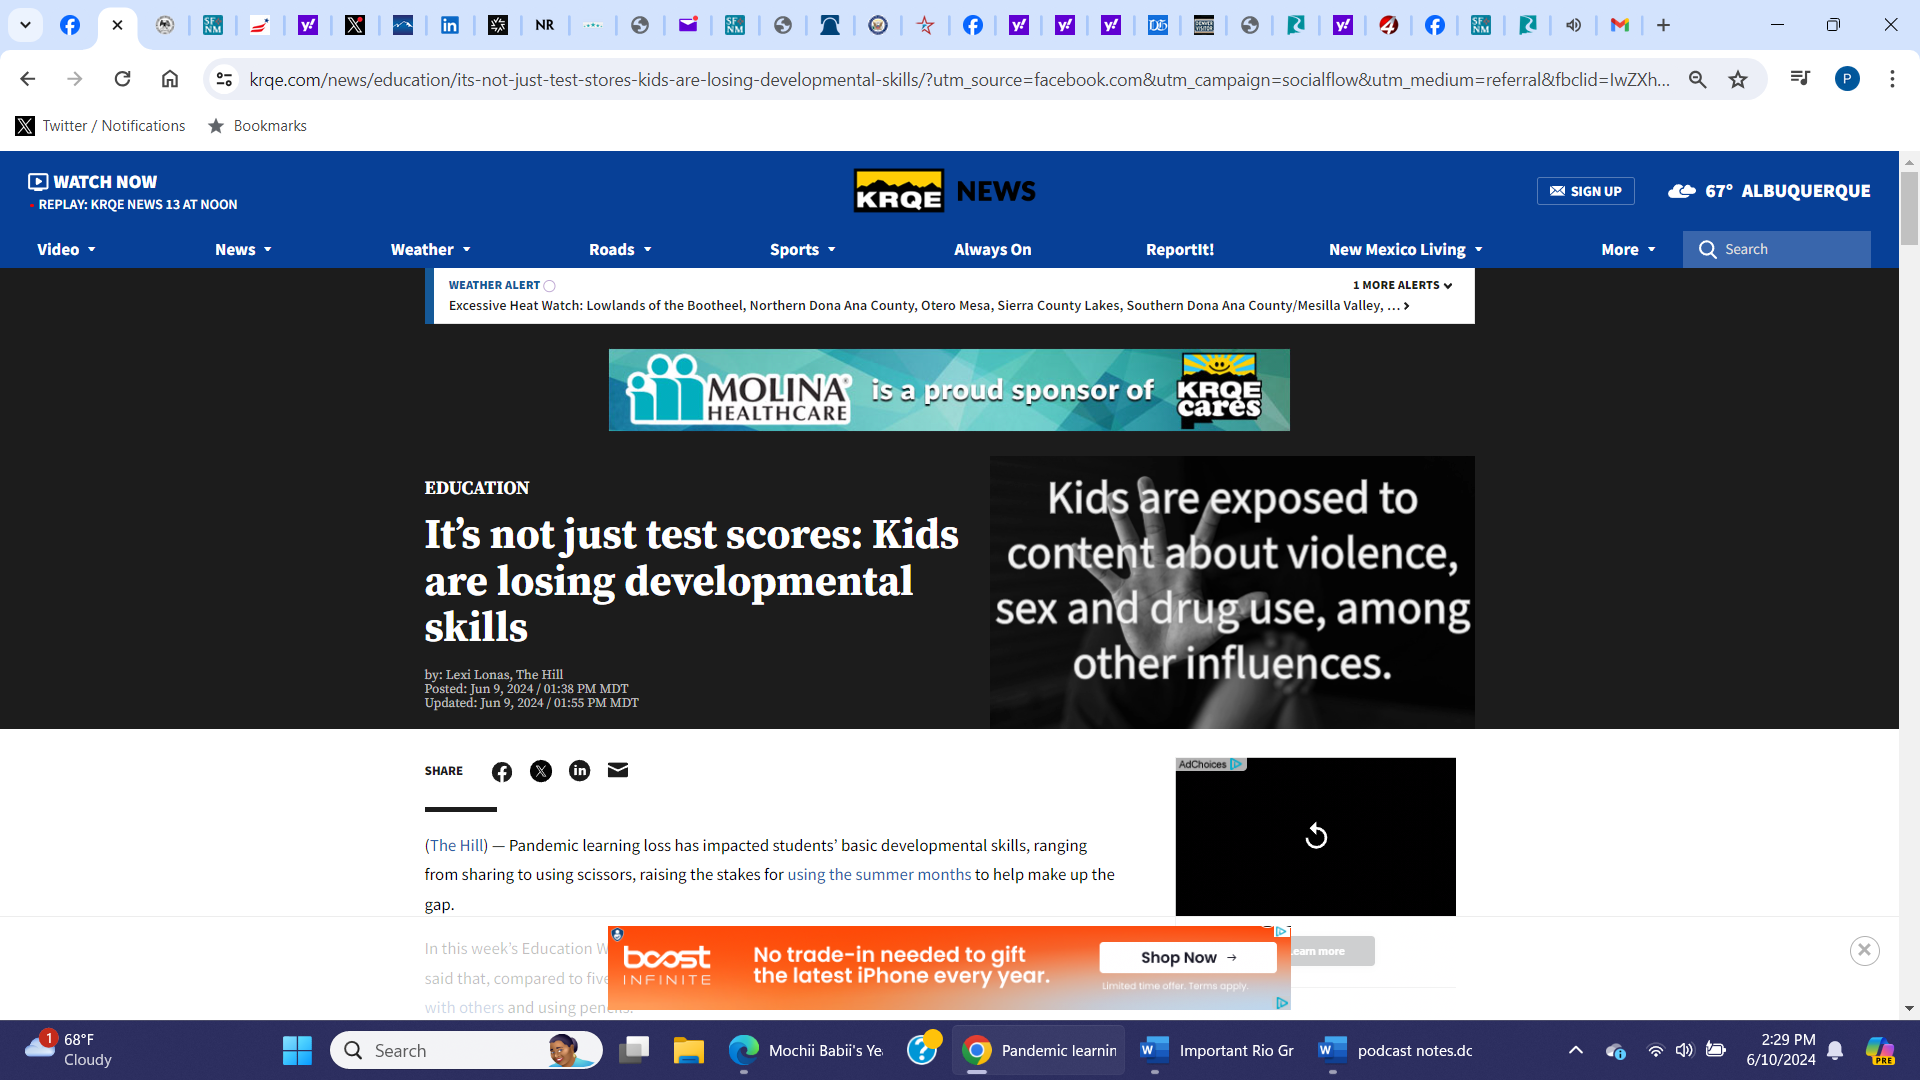Expand the Video nav dropdown
Viewport: 1920px width, 1080px height.
[x=67, y=250]
